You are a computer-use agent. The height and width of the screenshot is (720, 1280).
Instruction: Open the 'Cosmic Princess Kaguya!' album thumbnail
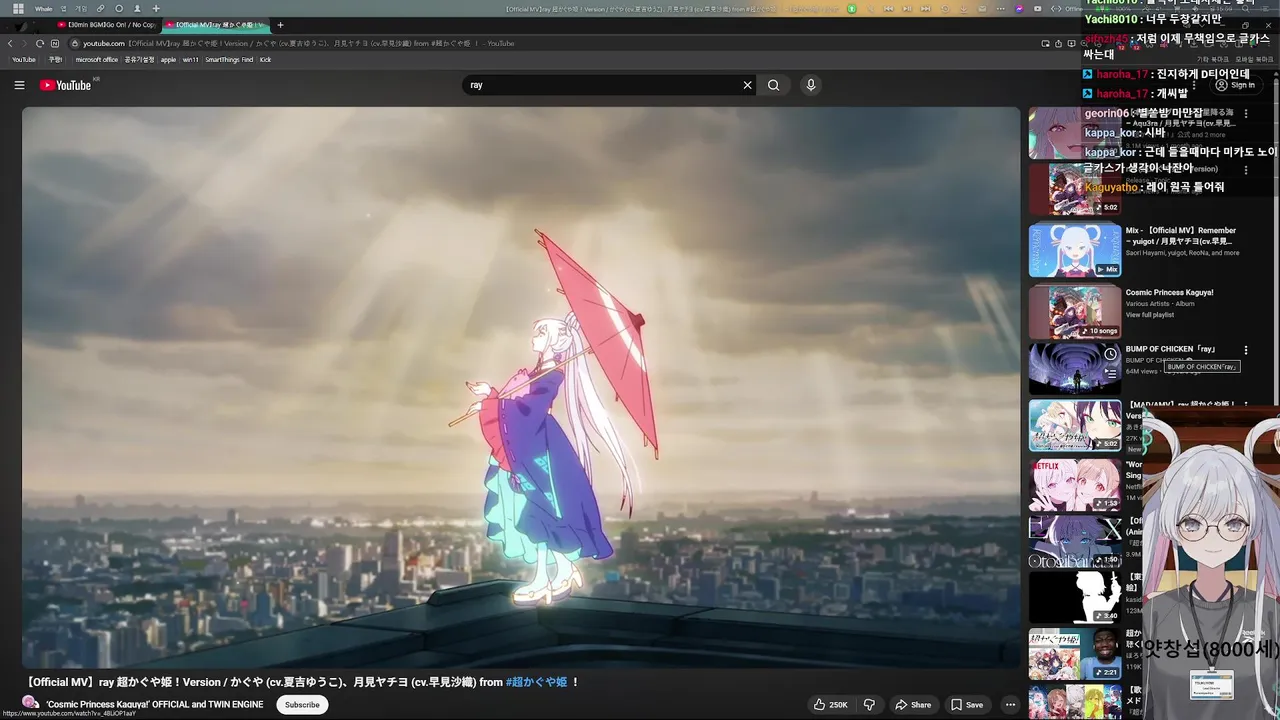pyautogui.click(x=1075, y=311)
